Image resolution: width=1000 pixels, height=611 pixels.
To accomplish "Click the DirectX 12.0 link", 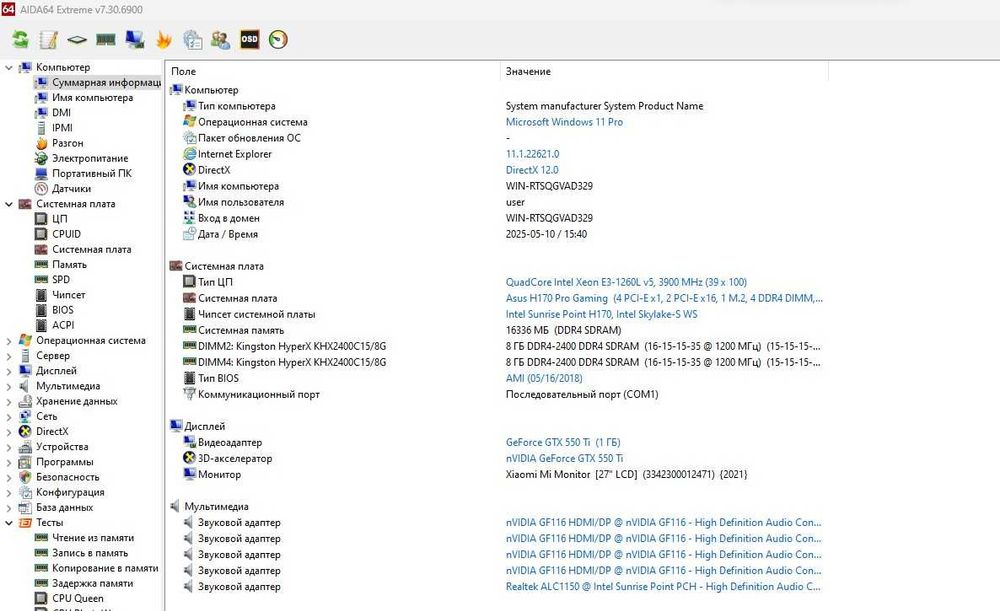I will [x=532, y=170].
